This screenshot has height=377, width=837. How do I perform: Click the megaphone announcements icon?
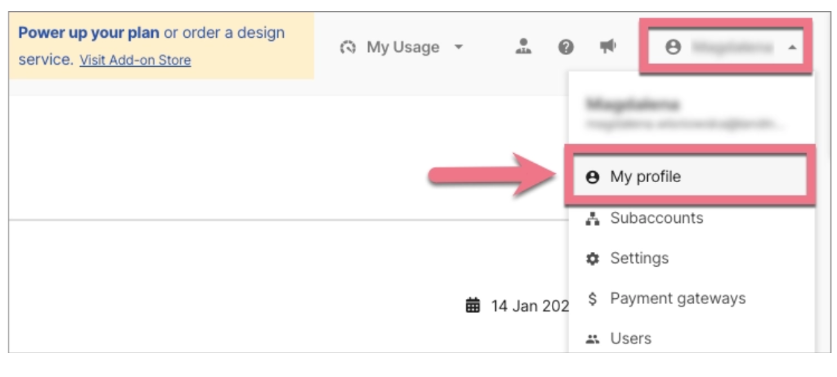click(x=607, y=47)
